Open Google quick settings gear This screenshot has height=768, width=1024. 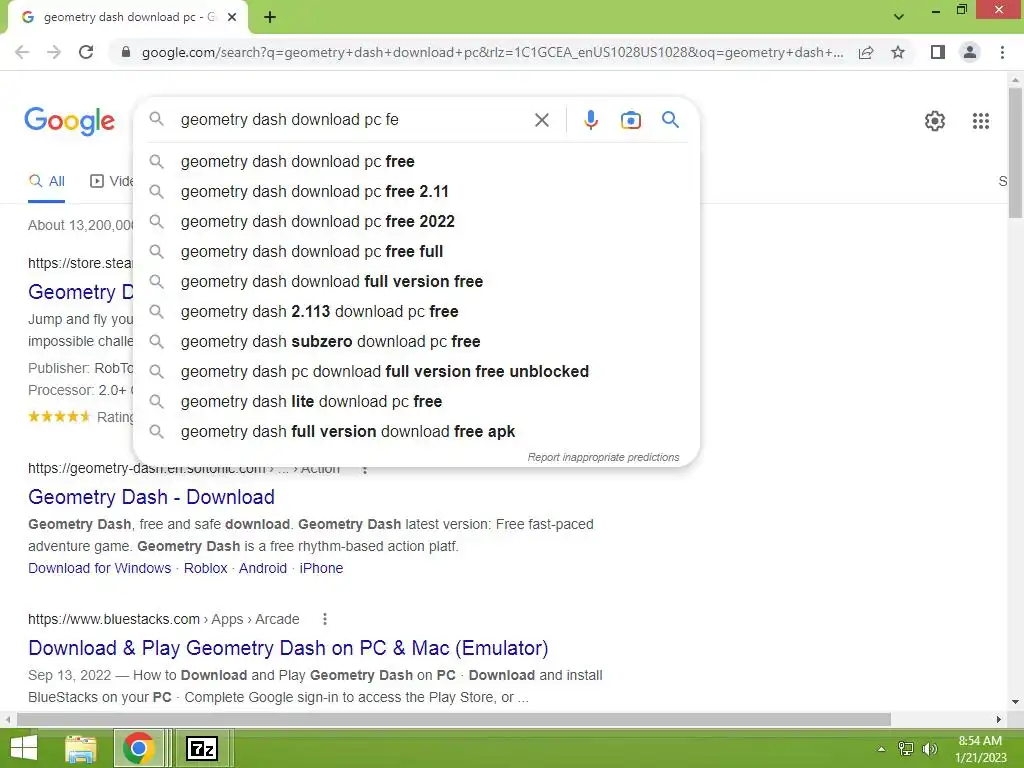pos(935,121)
